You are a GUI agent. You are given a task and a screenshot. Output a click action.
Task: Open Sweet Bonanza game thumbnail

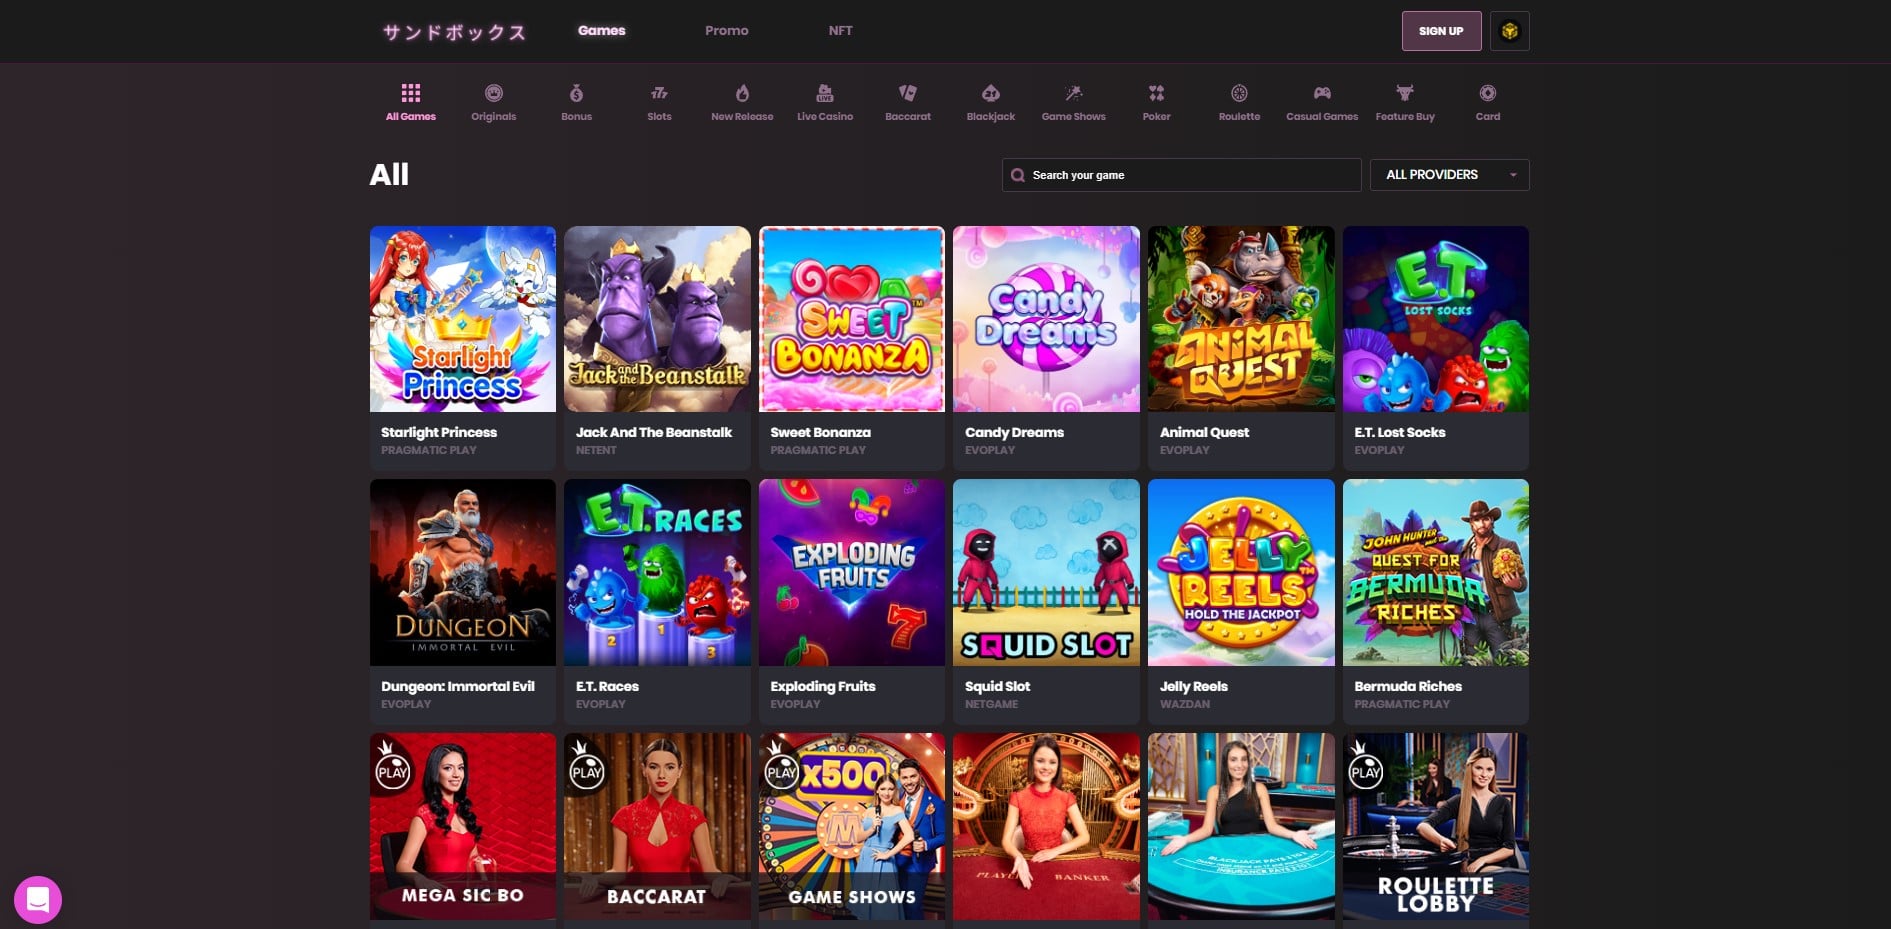click(852, 319)
